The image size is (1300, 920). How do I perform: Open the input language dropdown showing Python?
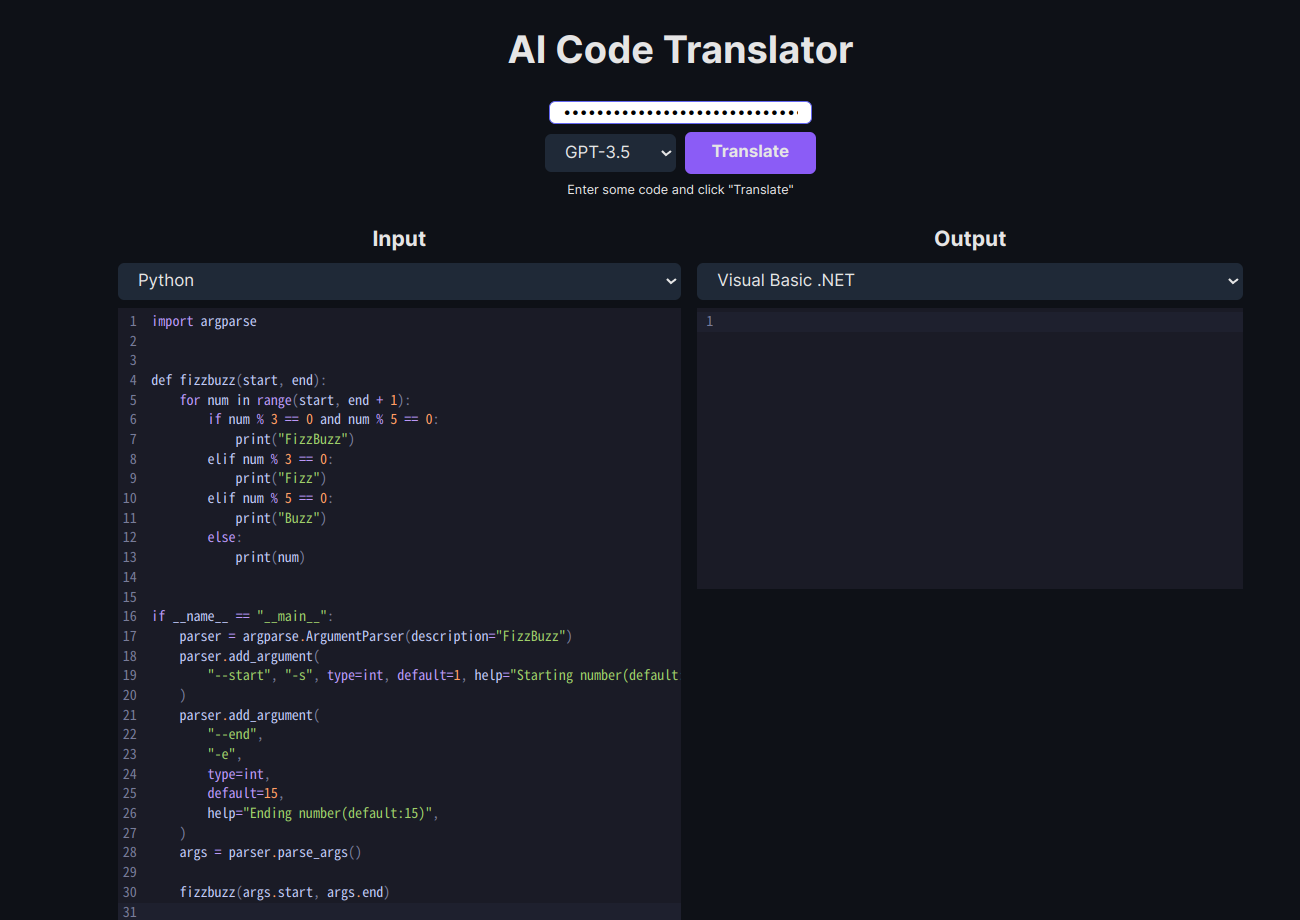pyautogui.click(x=399, y=281)
